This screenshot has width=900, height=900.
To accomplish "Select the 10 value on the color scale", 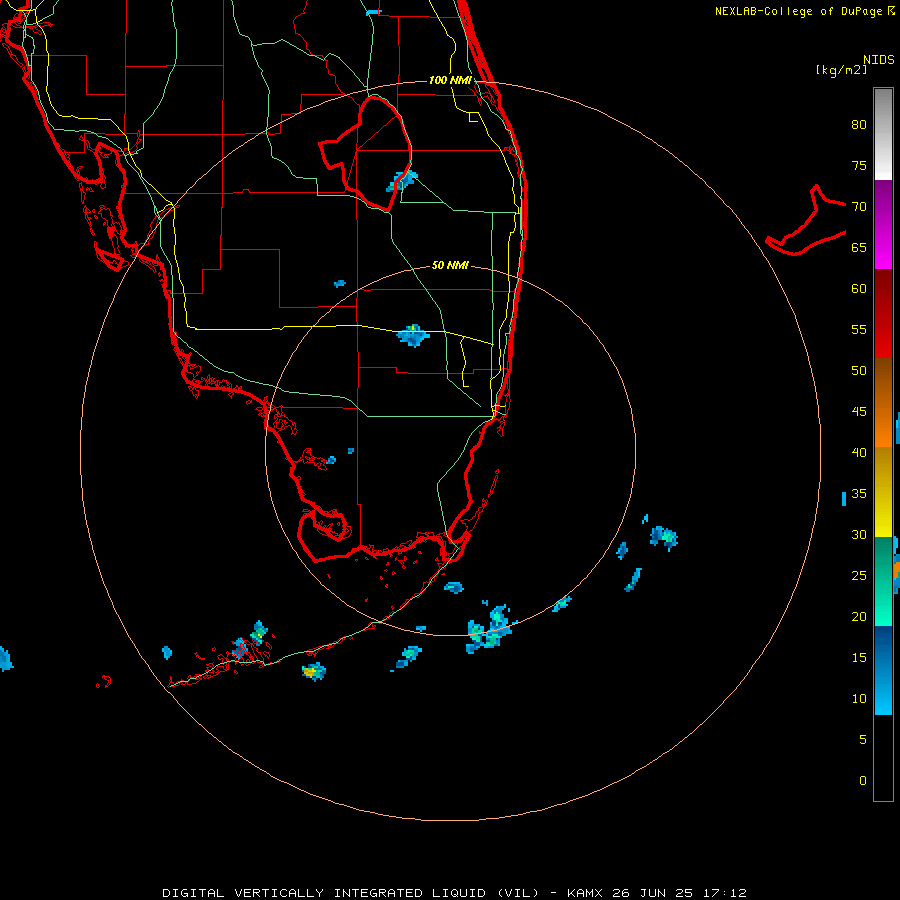I will click(x=859, y=699).
